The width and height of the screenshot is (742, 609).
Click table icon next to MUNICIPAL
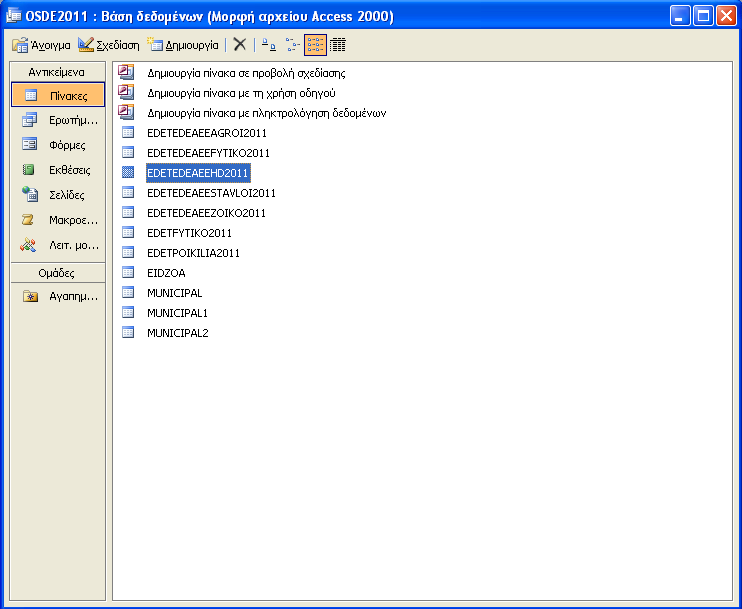[128, 292]
